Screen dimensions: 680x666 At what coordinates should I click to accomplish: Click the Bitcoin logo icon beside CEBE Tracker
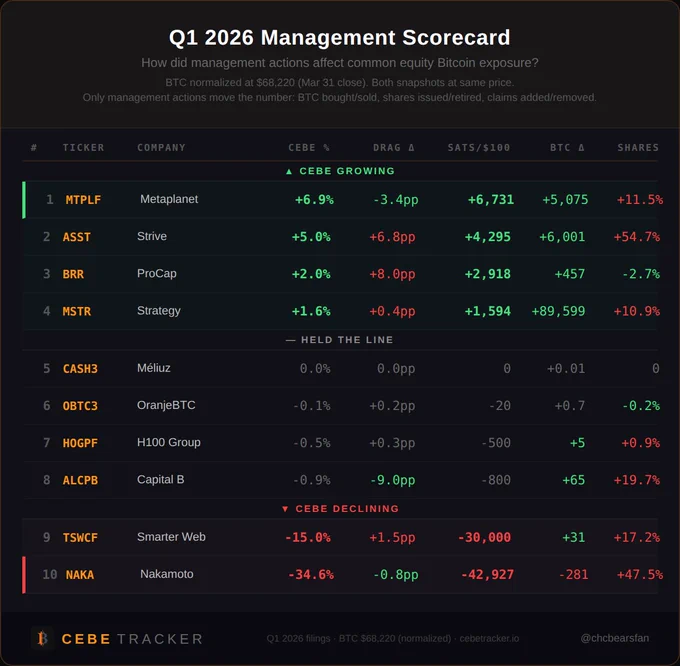tap(42, 638)
